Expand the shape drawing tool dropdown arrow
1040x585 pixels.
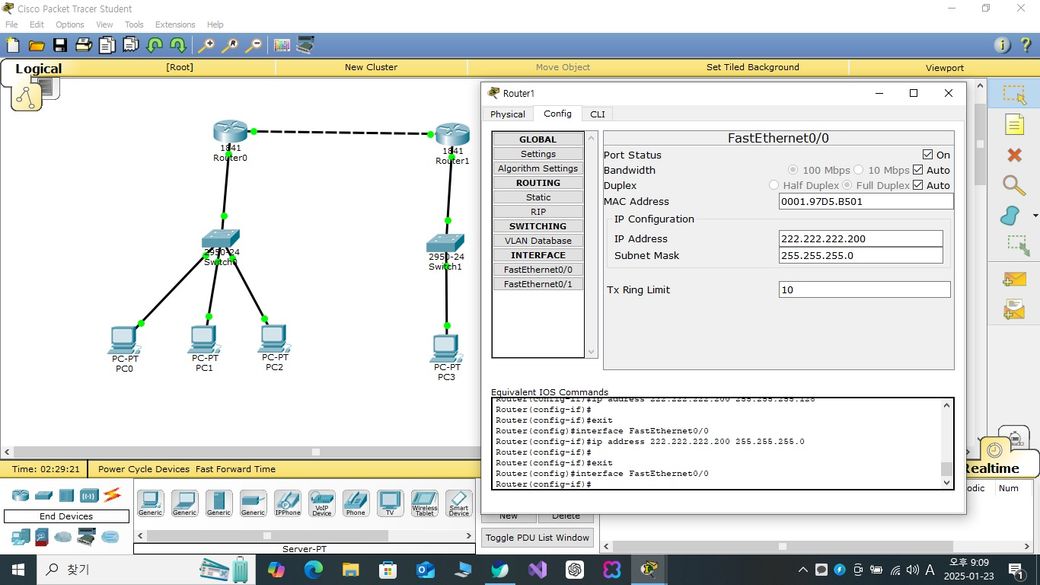[x=1034, y=216]
